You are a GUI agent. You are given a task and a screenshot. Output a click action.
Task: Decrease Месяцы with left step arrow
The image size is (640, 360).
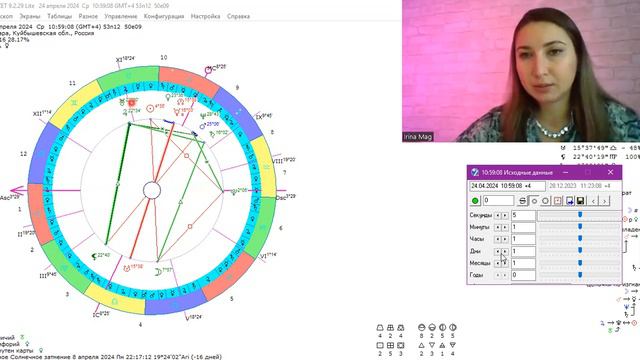pyautogui.click(x=498, y=263)
